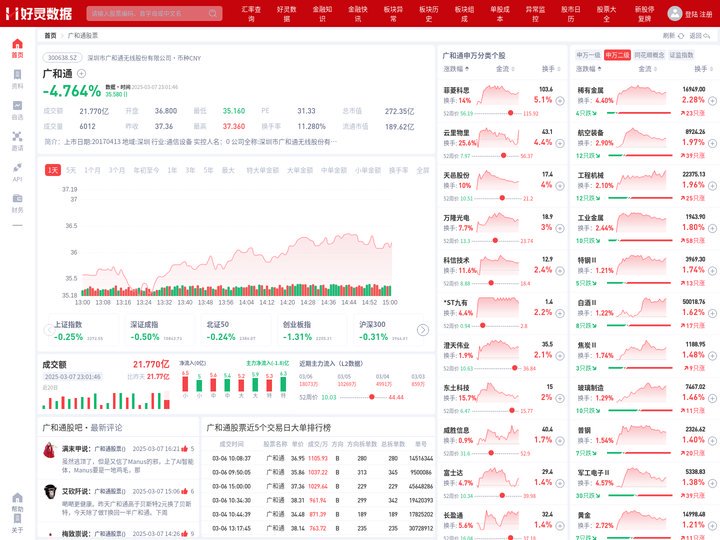
Task: Open 首页 home icon in sidebar
Action: pos(17,44)
